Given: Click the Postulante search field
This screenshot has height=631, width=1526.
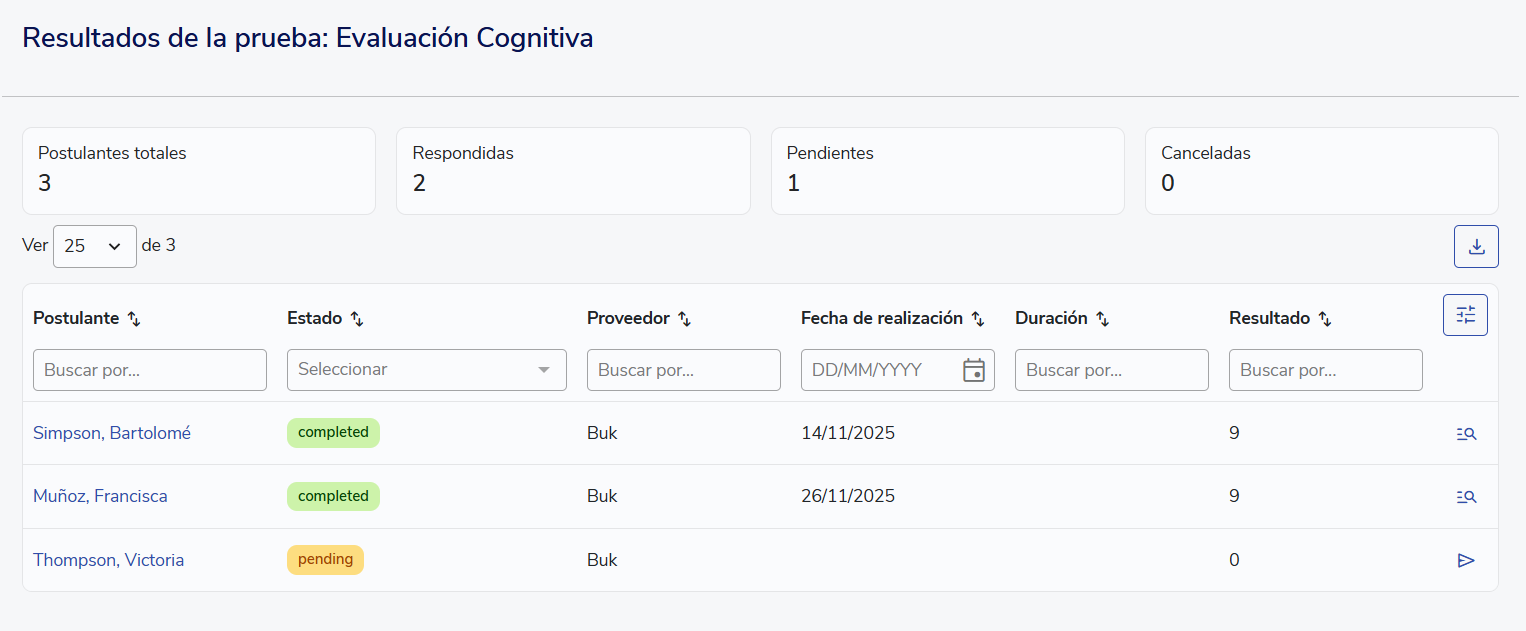Looking at the screenshot, I should [x=150, y=370].
